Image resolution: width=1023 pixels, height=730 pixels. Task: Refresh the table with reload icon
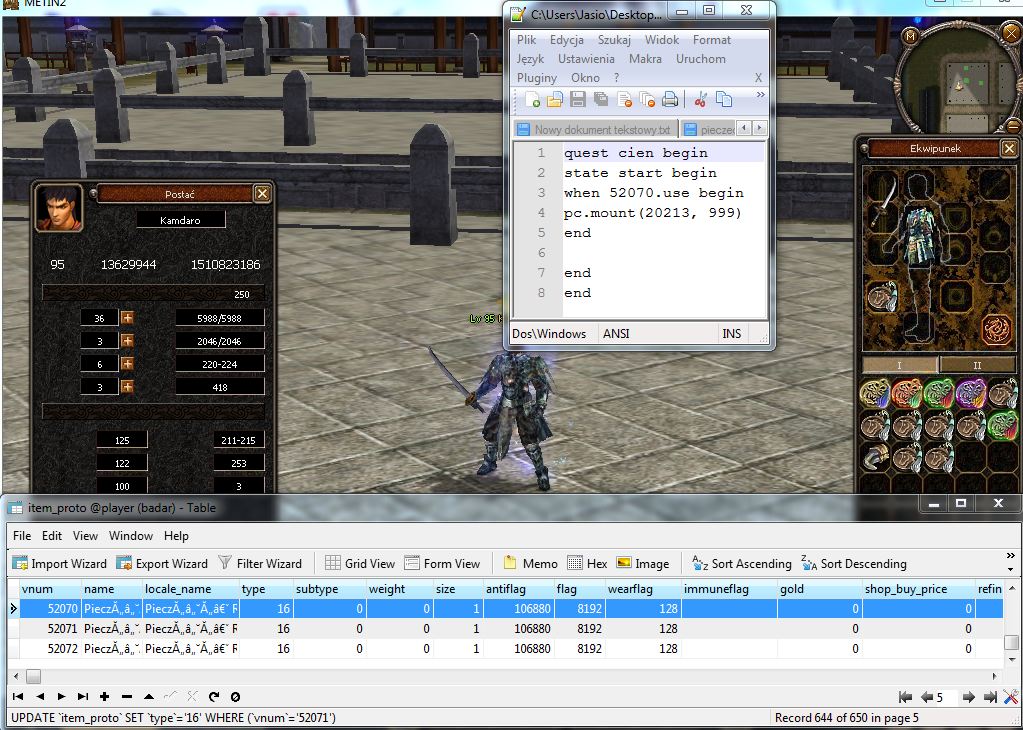point(213,696)
